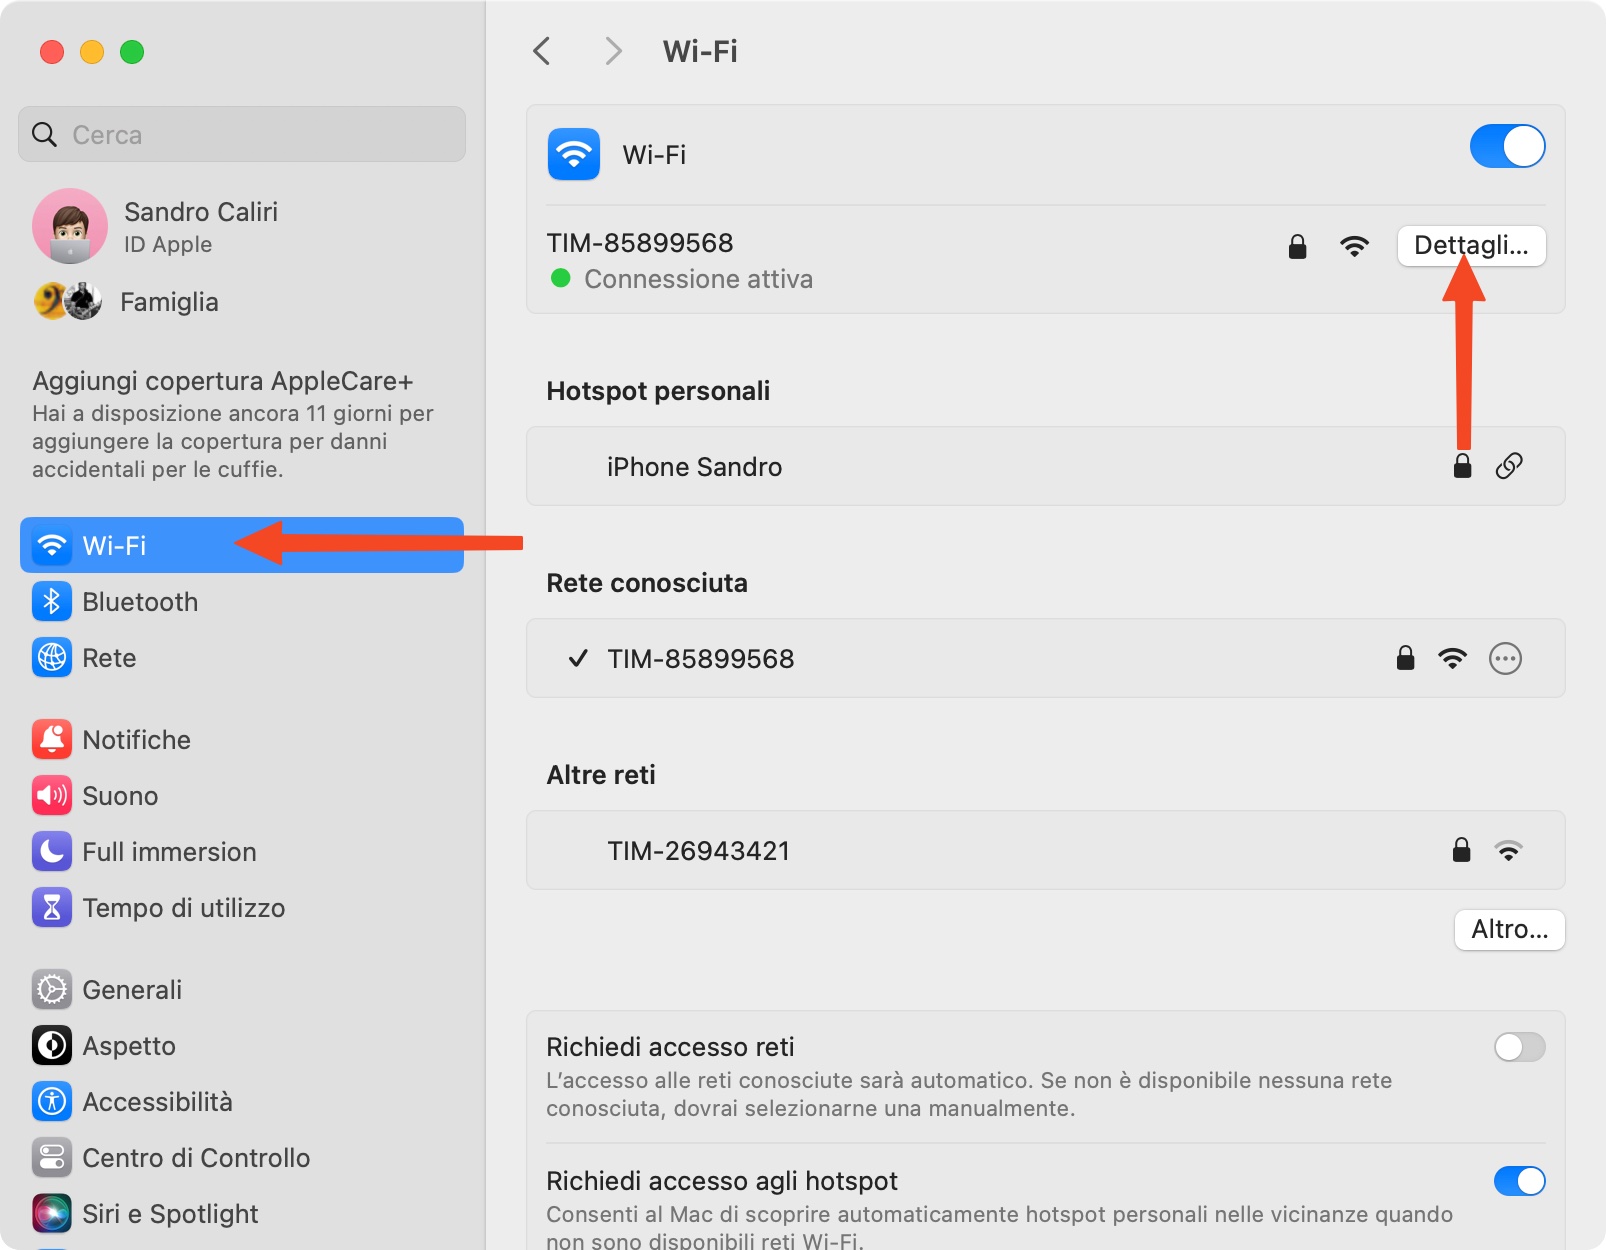
Task: Click the Famiglia avatars icon
Action: coord(68,301)
